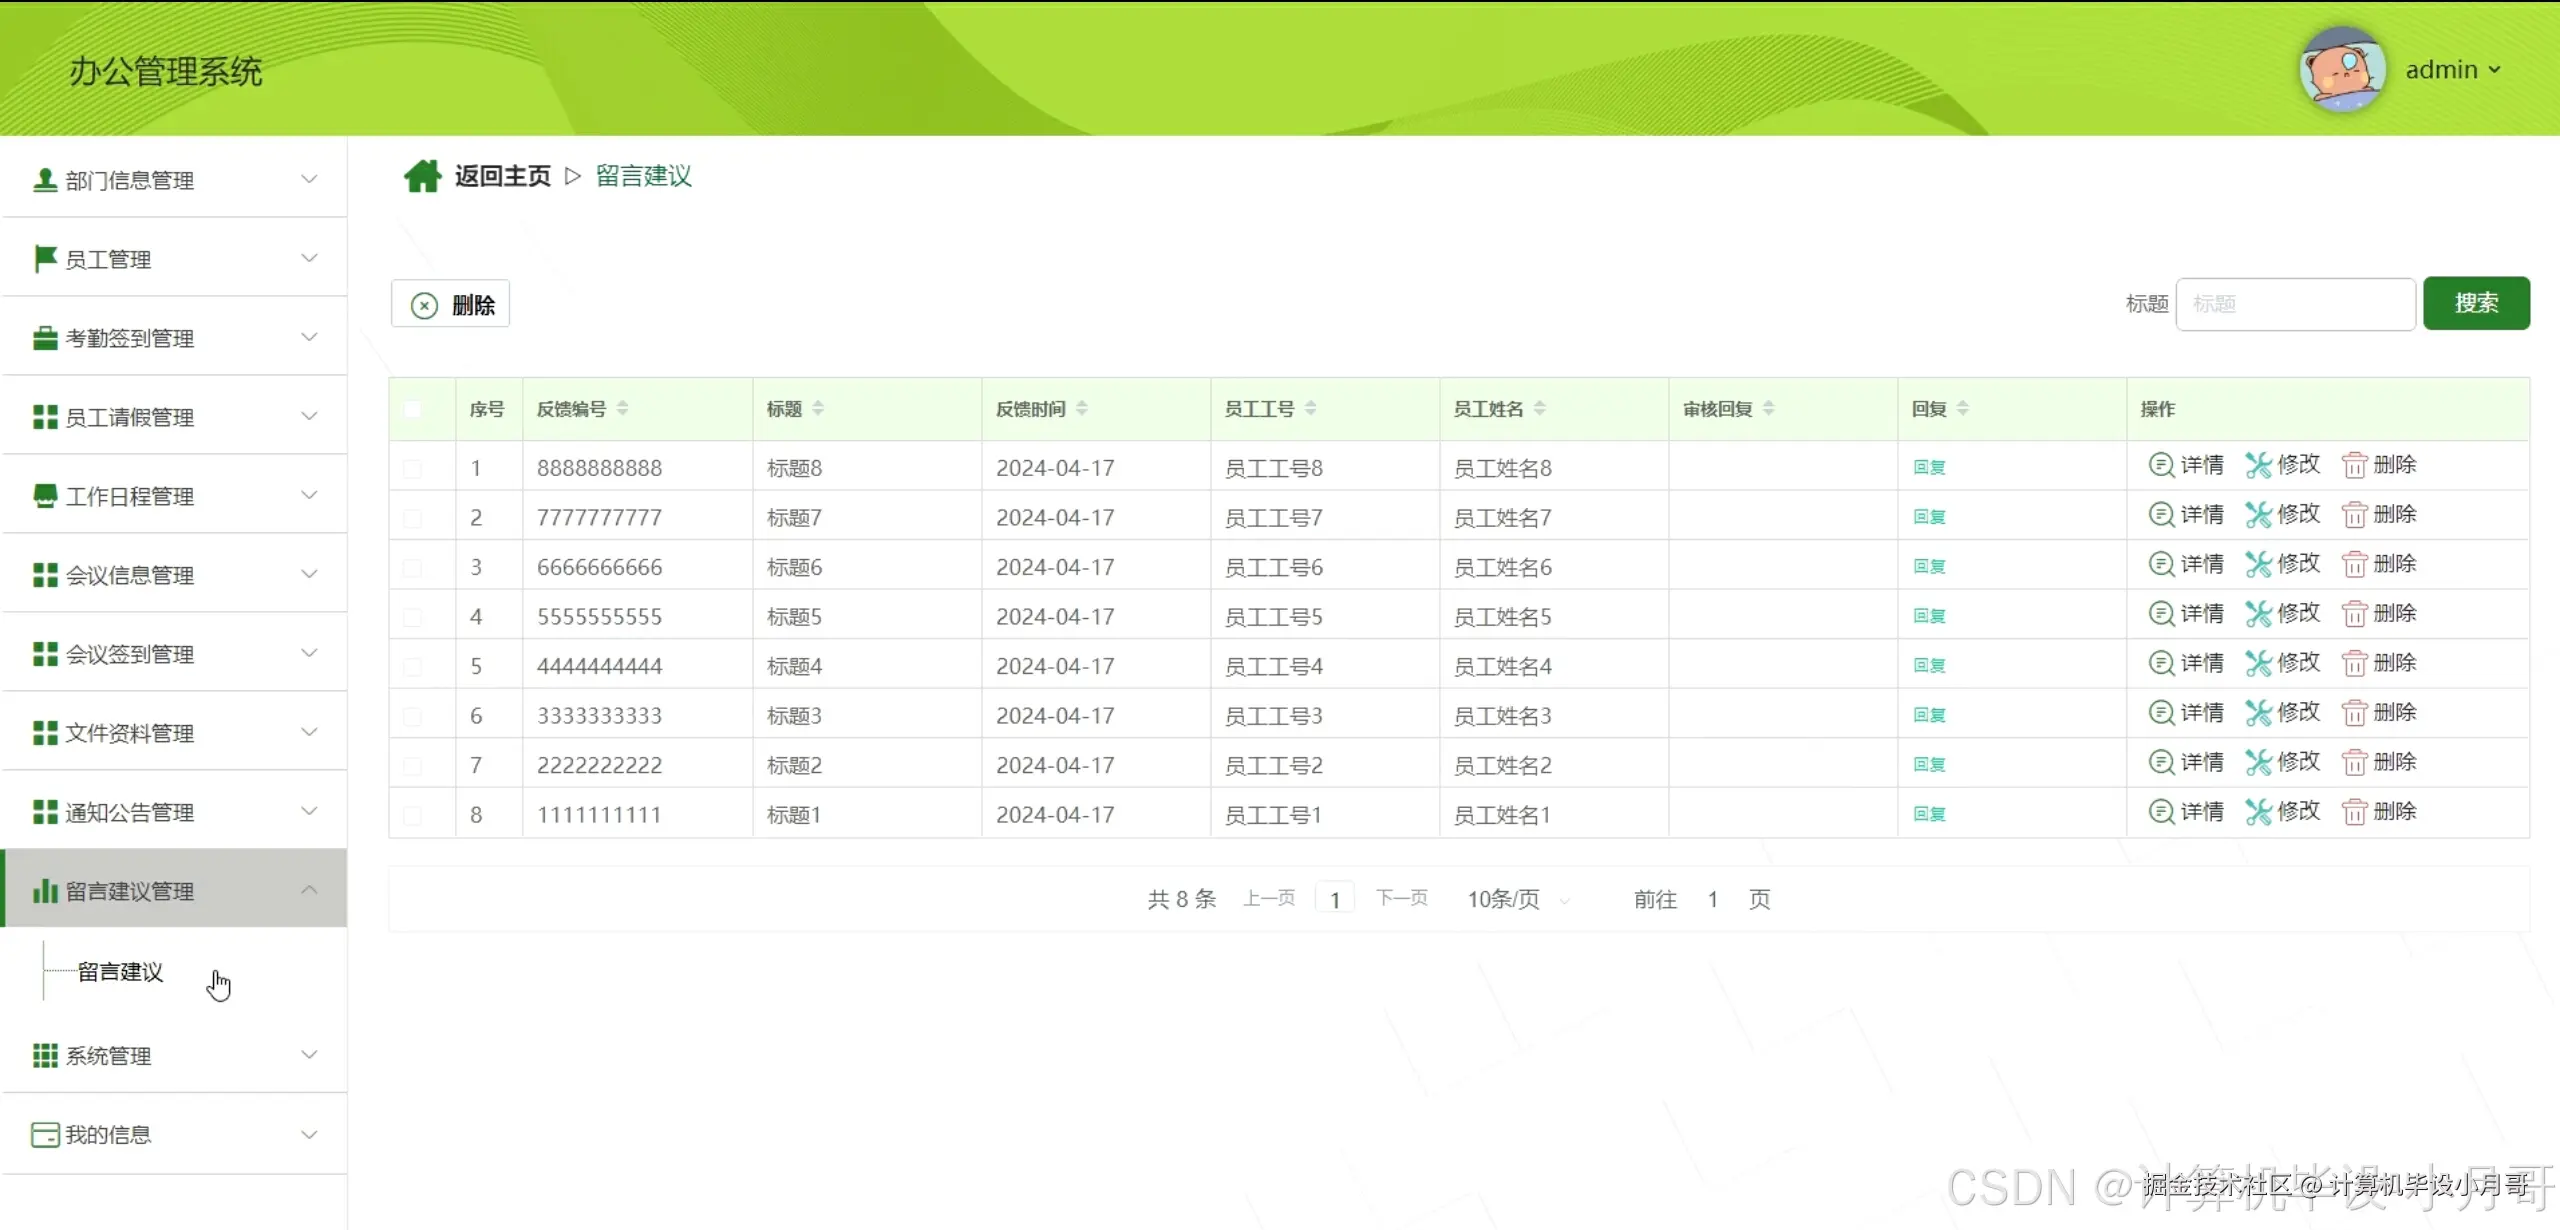This screenshot has height=1230, width=2560.
Task: Click the green 搜索 button
Action: coord(2475,304)
